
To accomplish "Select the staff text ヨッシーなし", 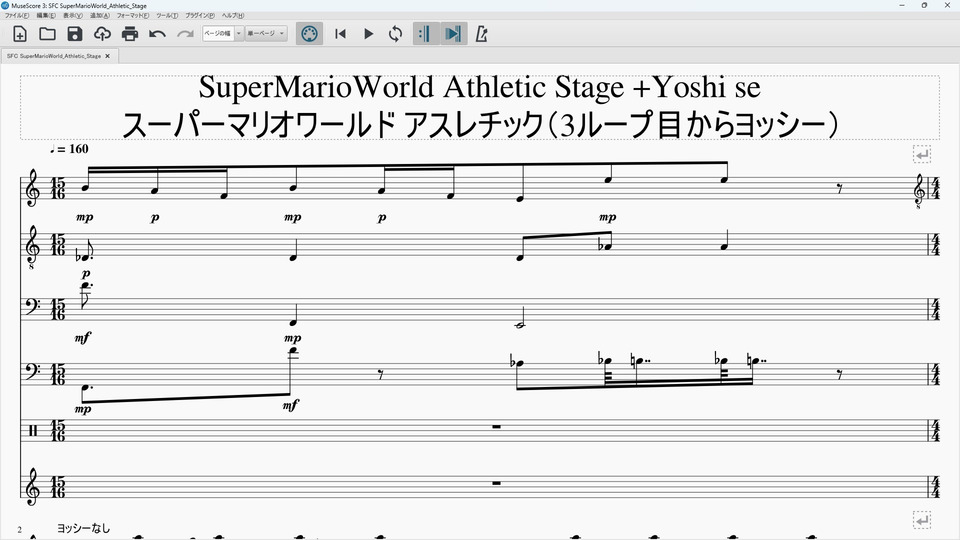I will 84,528.
